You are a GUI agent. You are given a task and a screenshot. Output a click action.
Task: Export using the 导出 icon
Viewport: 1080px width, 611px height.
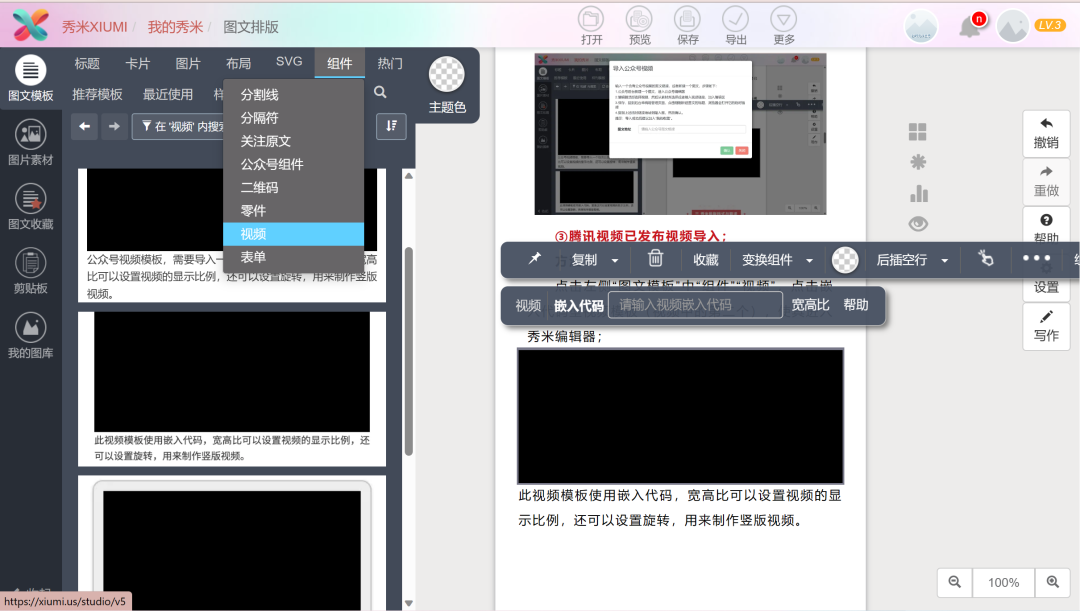pos(736,26)
